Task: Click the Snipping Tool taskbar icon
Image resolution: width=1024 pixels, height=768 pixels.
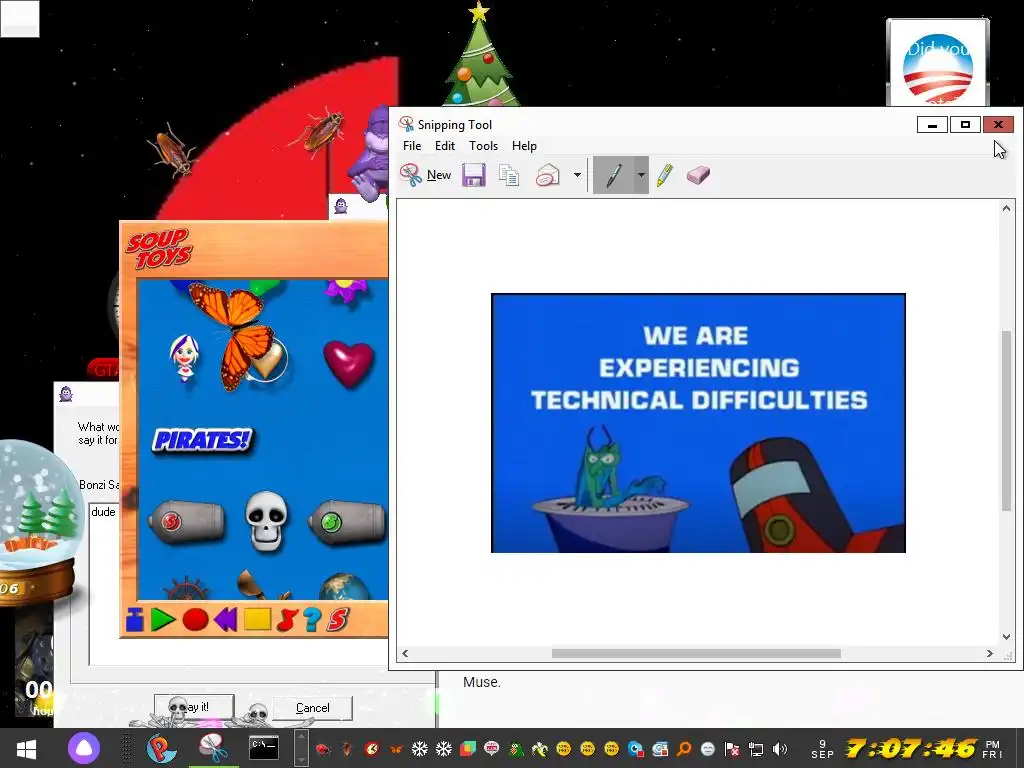Action: click(213, 748)
